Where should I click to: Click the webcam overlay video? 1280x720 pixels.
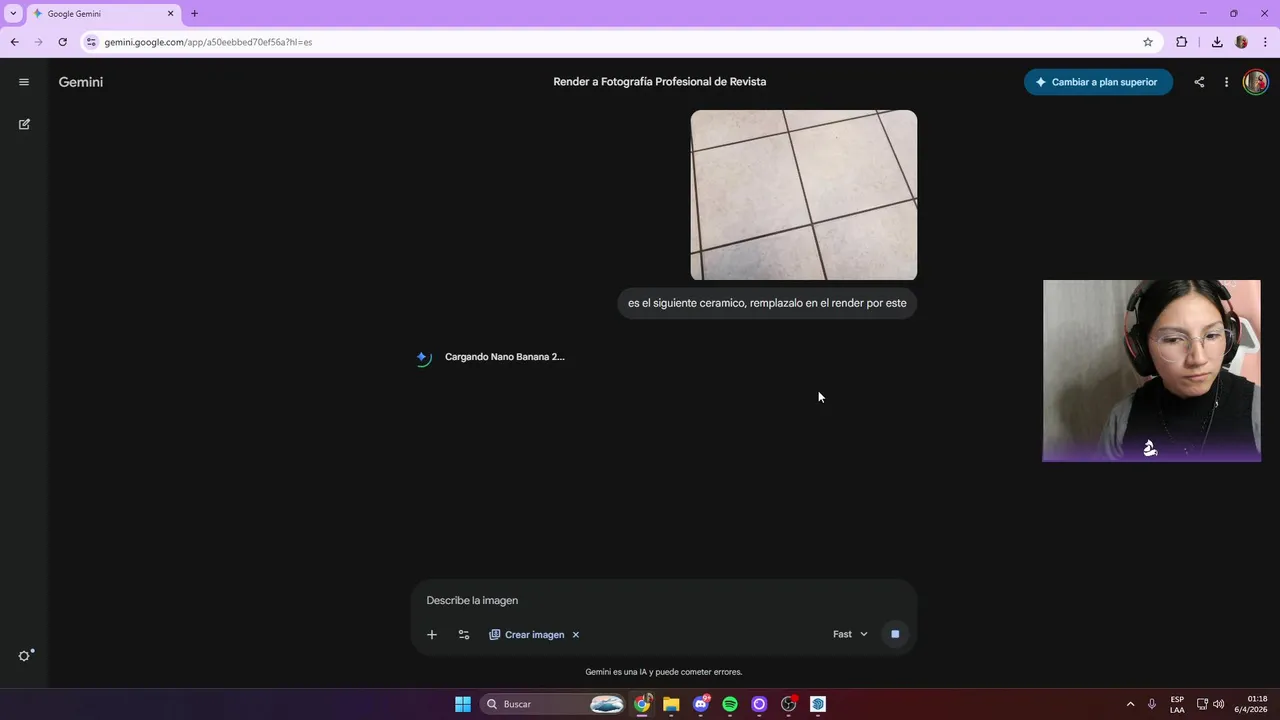pos(1152,371)
